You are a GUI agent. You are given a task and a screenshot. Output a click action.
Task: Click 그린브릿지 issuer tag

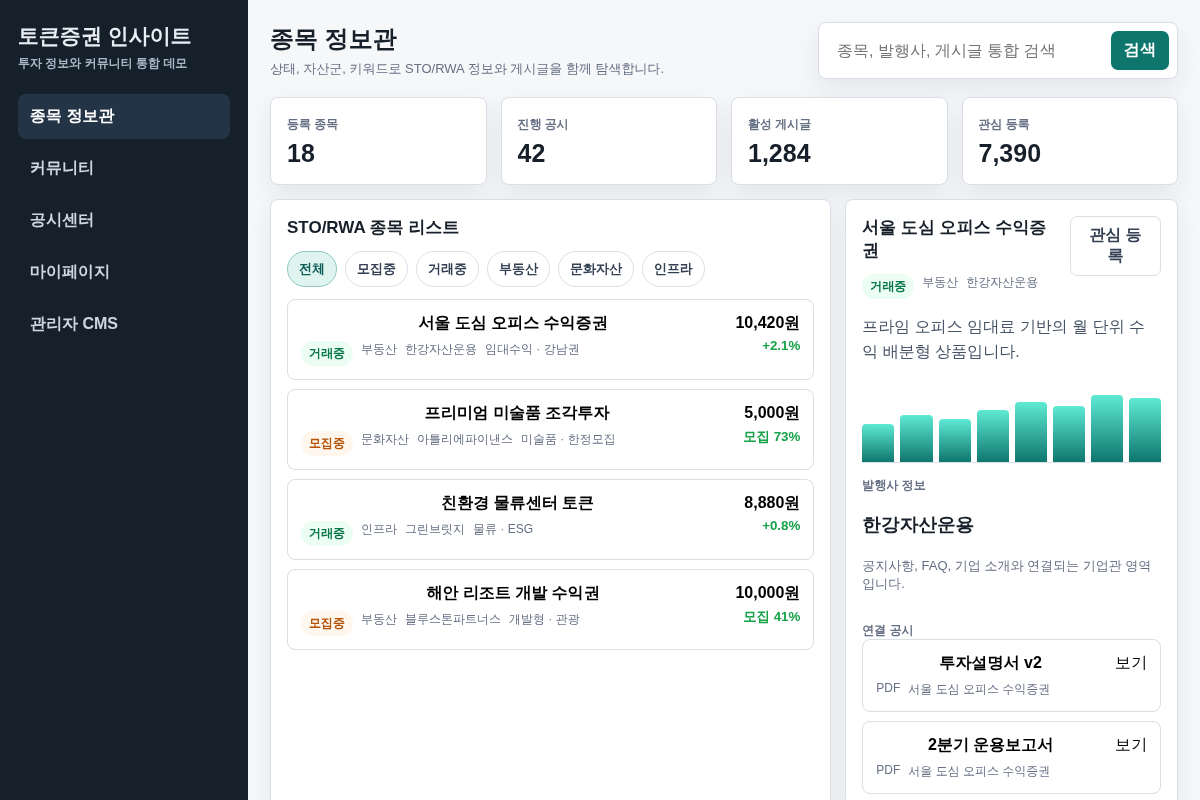[435, 530]
